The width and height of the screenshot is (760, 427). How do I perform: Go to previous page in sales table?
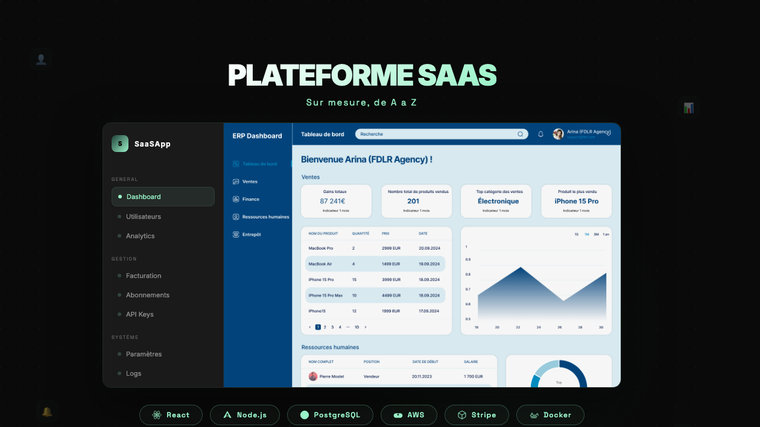point(310,327)
